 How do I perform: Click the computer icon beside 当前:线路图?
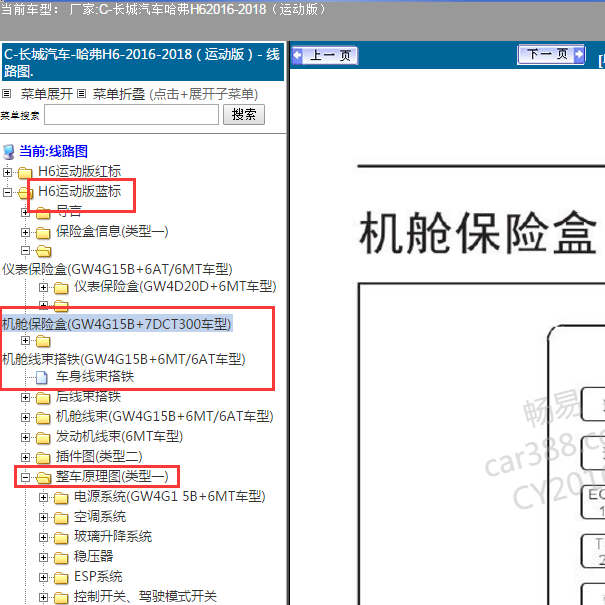coord(8,152)
